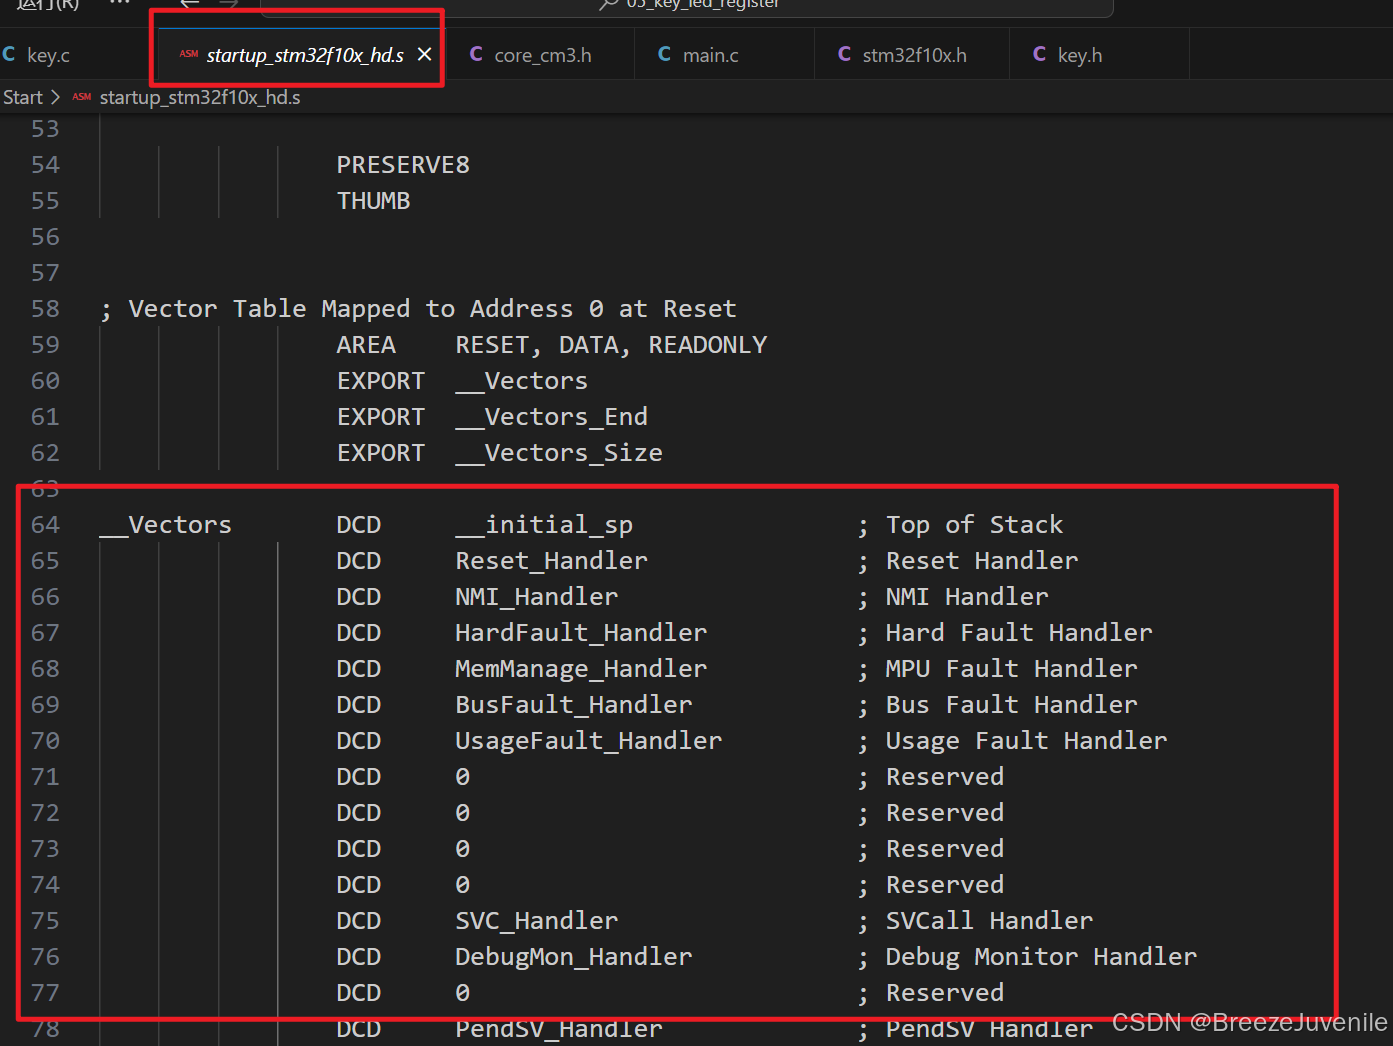
Task: Click 'RESET, DATA, READONLY' on line 59
Action: click(x=611, y=345)
